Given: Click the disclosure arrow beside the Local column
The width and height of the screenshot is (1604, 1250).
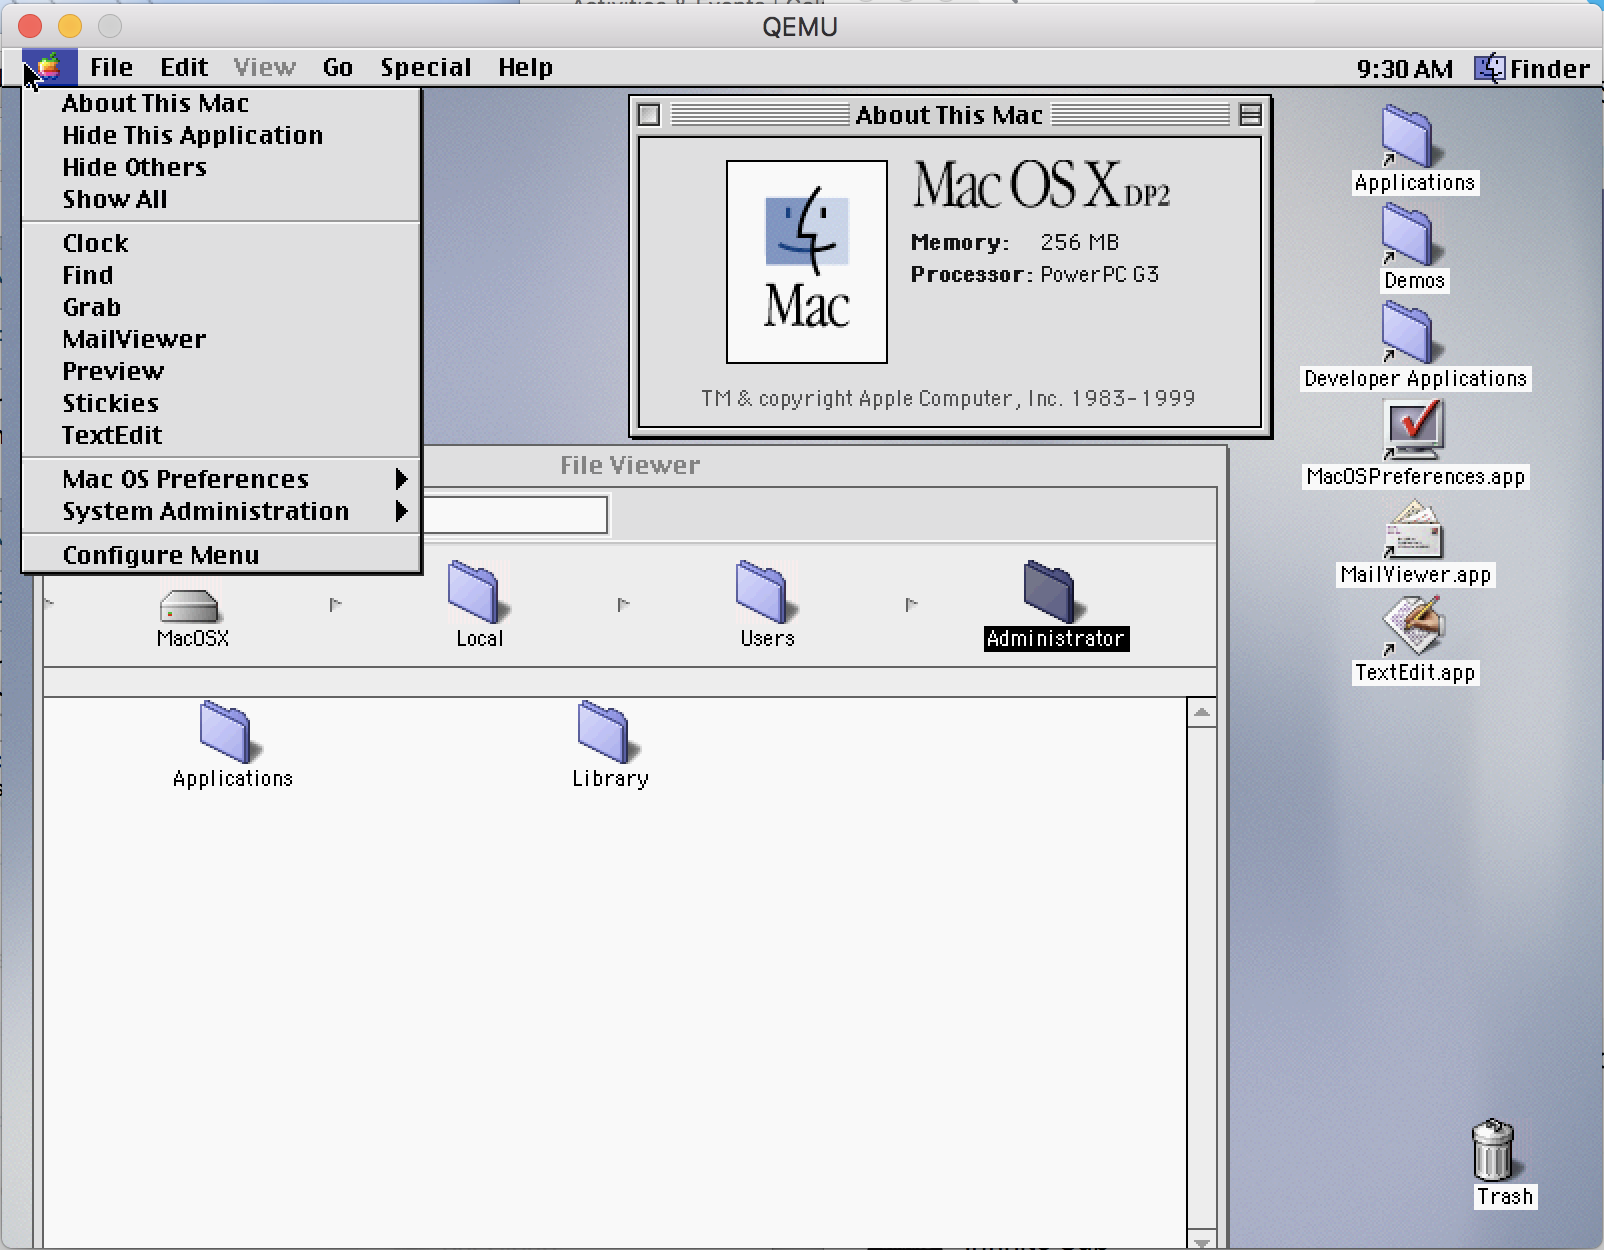Looking at the screenshot, I should coord(625,603).
